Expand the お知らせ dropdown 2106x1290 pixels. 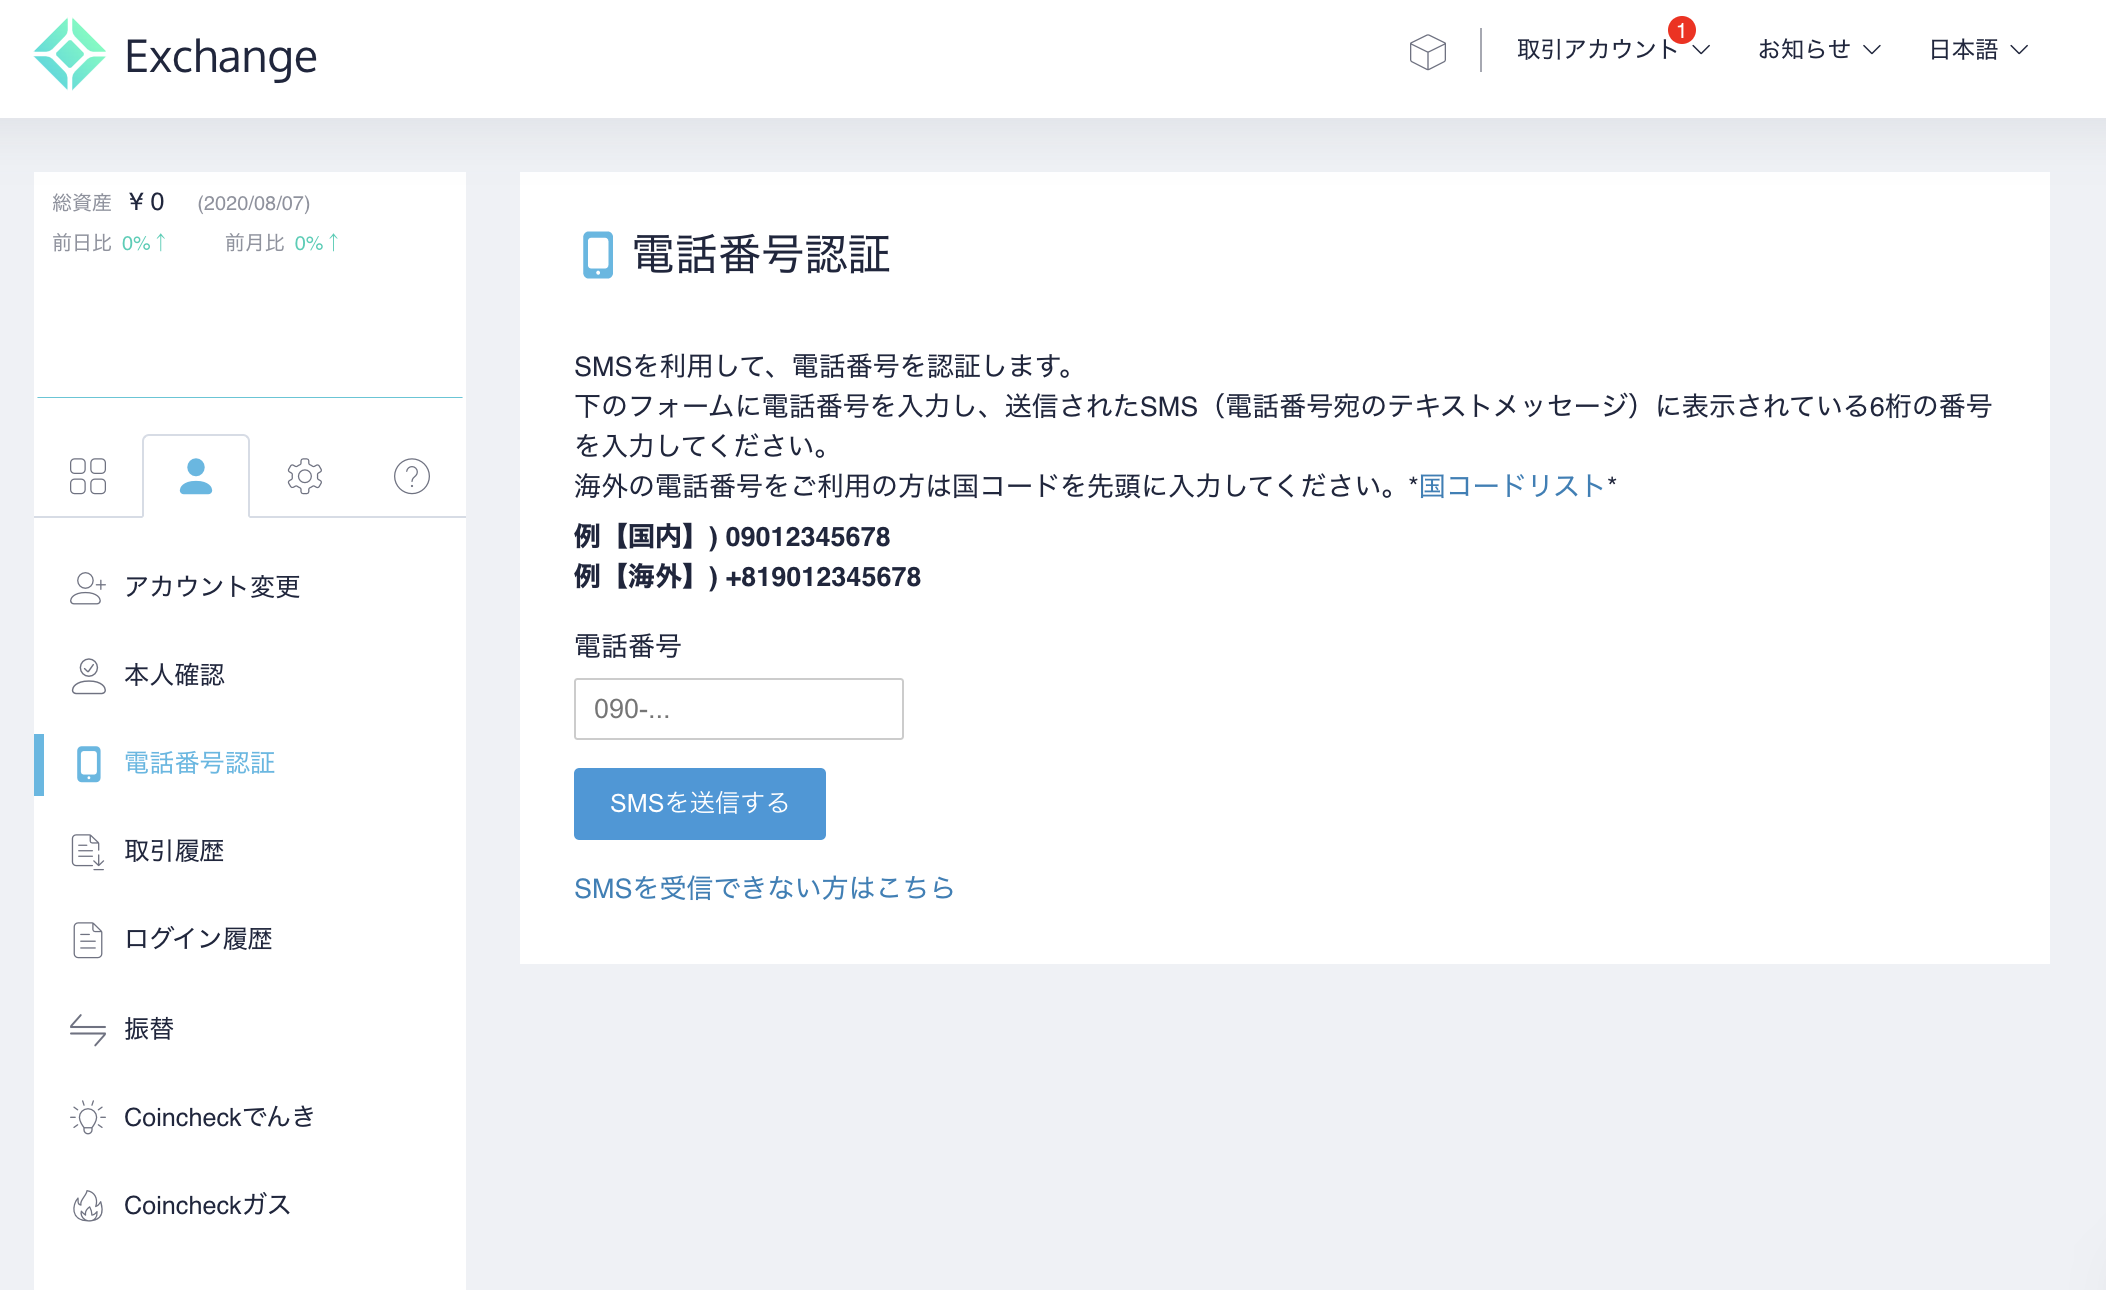point(1820,49)
